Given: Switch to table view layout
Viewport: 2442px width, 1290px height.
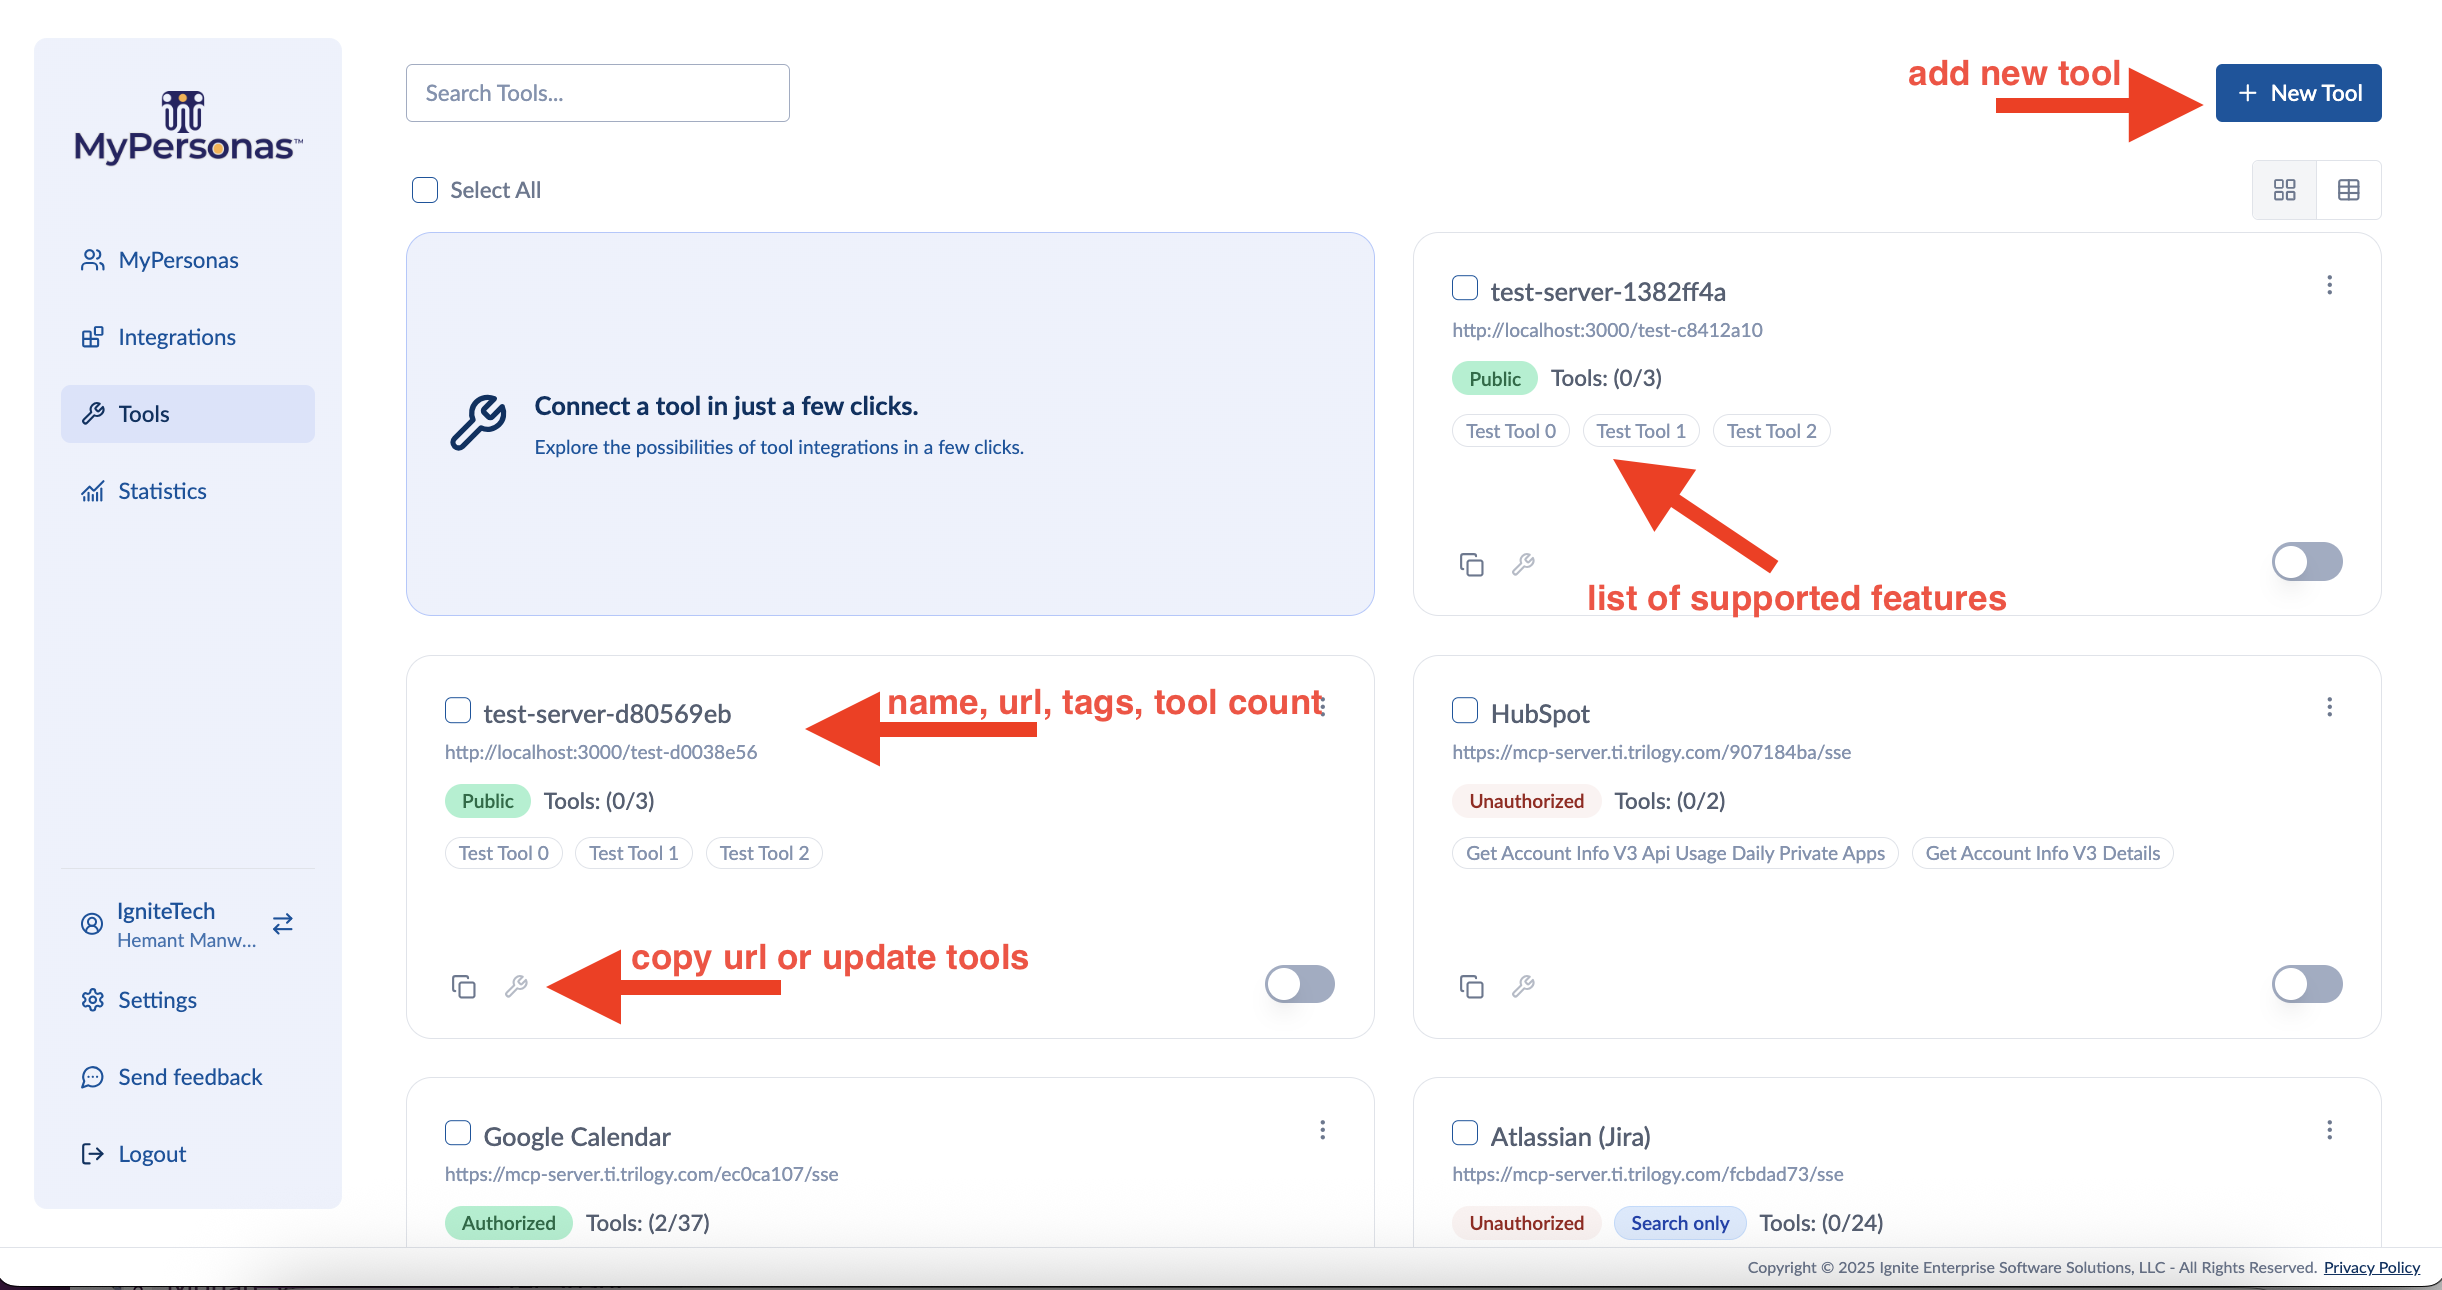Looking at the screenshot, I should pyautogui.click(x=2348, y=190).
